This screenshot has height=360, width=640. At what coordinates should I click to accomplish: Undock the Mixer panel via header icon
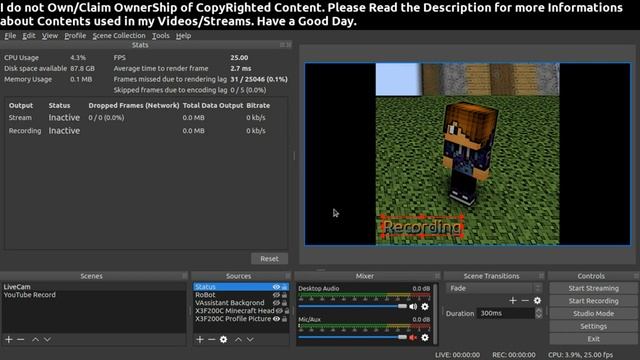[x=437, y=276]
